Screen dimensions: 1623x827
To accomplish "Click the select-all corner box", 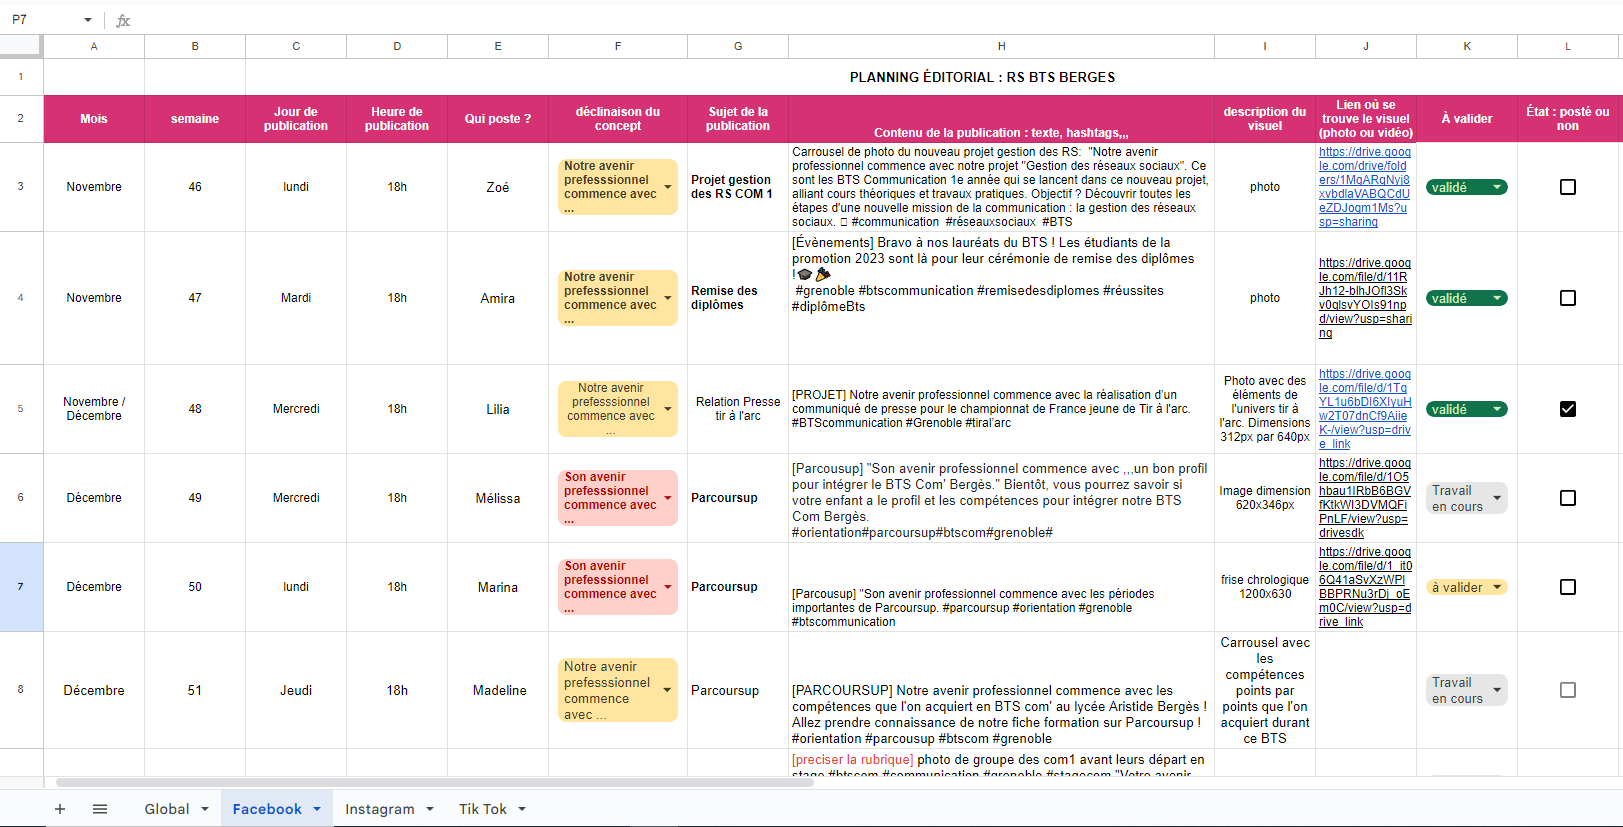I will click(x=21, y=46).
